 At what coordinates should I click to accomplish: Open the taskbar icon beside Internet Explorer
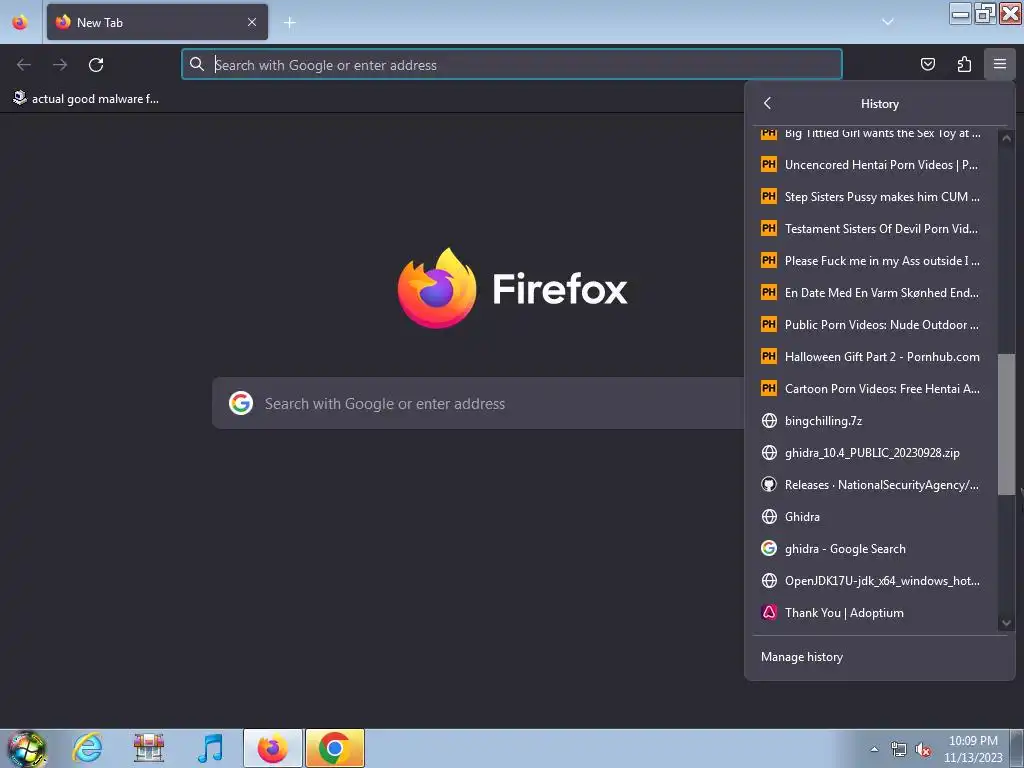149,748
